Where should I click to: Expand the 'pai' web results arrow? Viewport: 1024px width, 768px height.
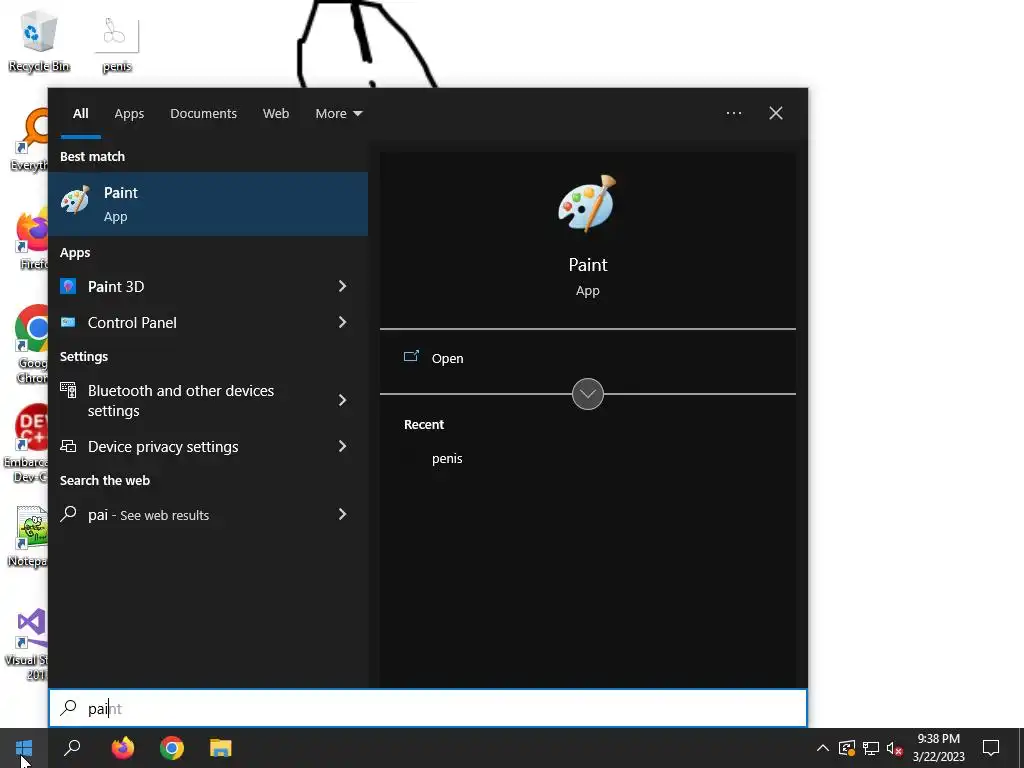(342, 514)
